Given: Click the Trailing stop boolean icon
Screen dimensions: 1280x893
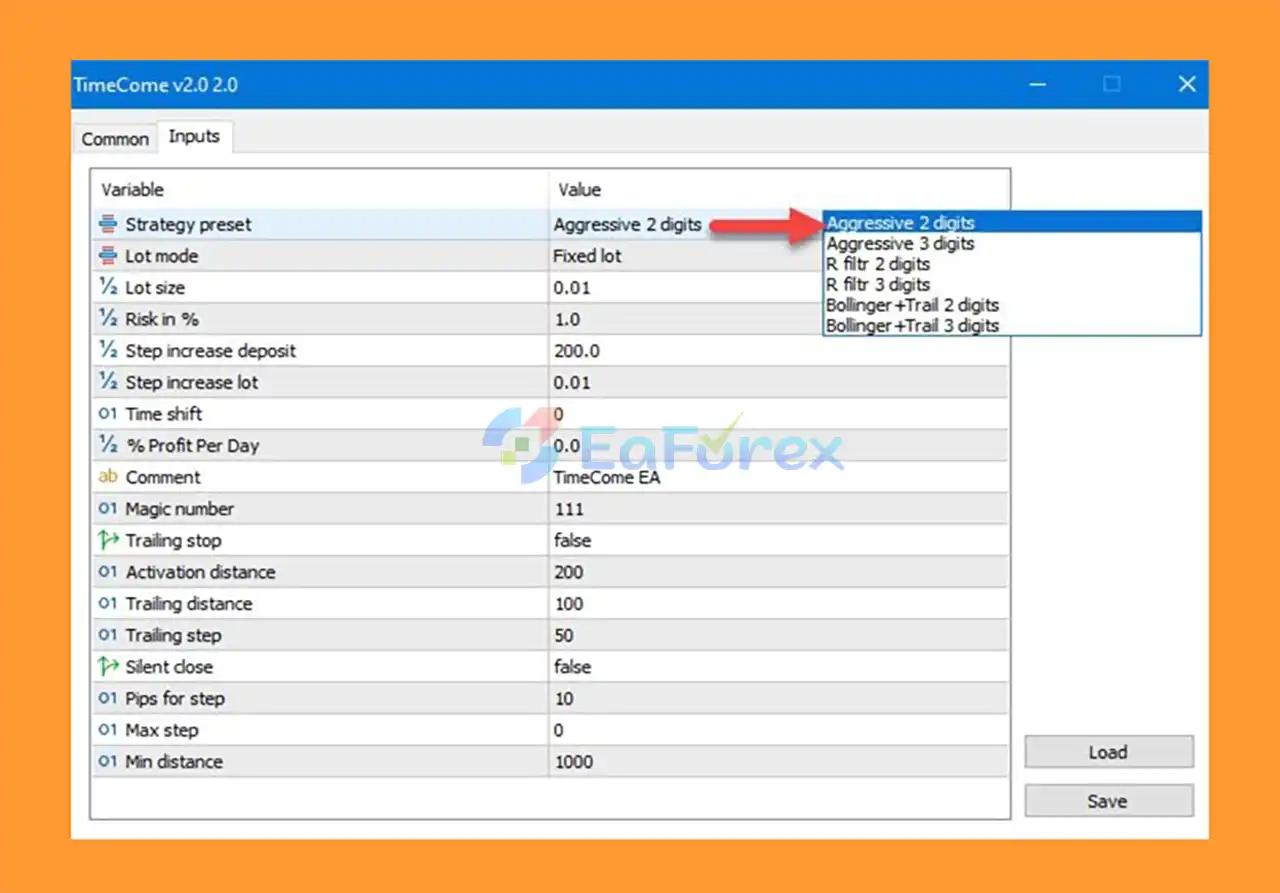Looking at the screenshot, I should 108,540.
